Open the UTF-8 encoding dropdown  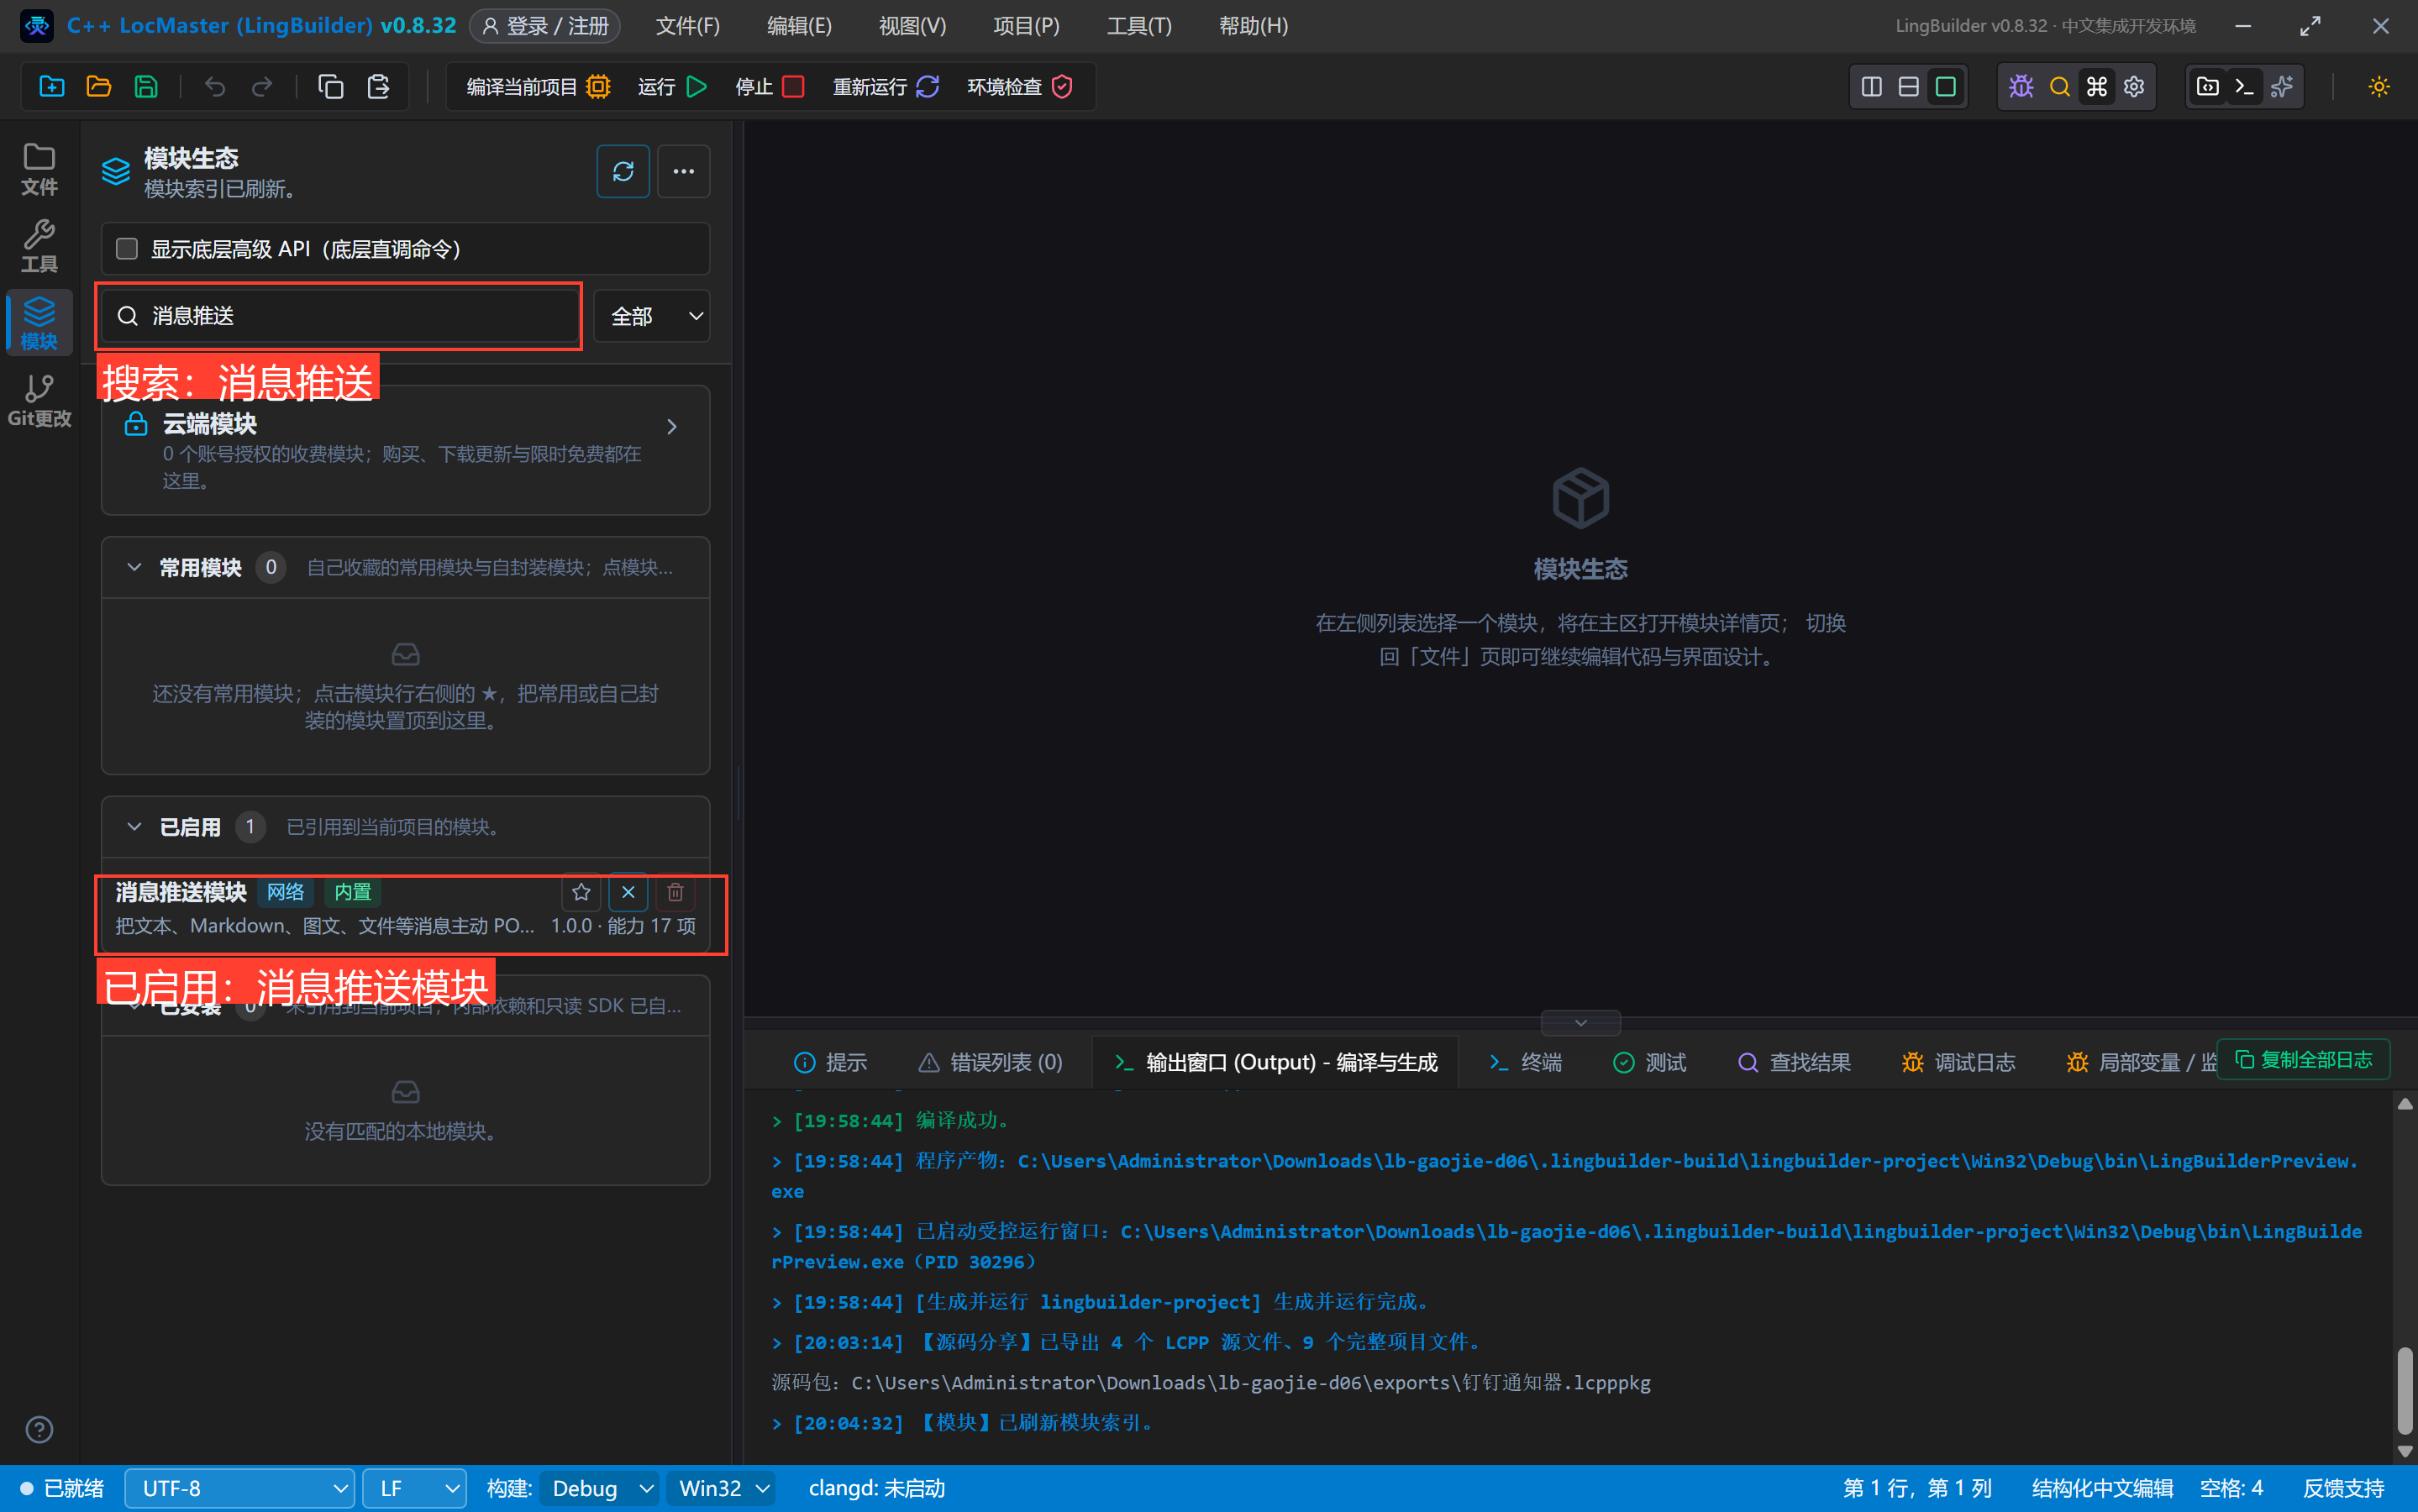pos(240,1488)
